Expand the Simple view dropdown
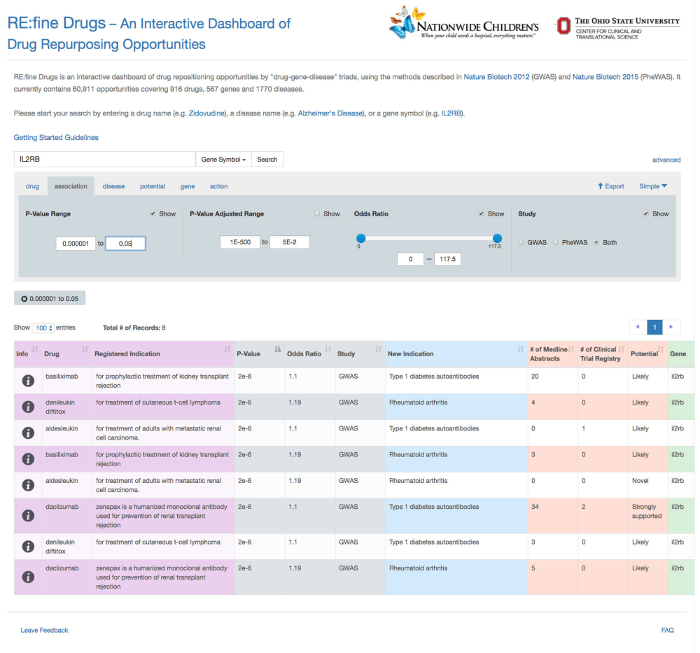 [x=653, y=186]
